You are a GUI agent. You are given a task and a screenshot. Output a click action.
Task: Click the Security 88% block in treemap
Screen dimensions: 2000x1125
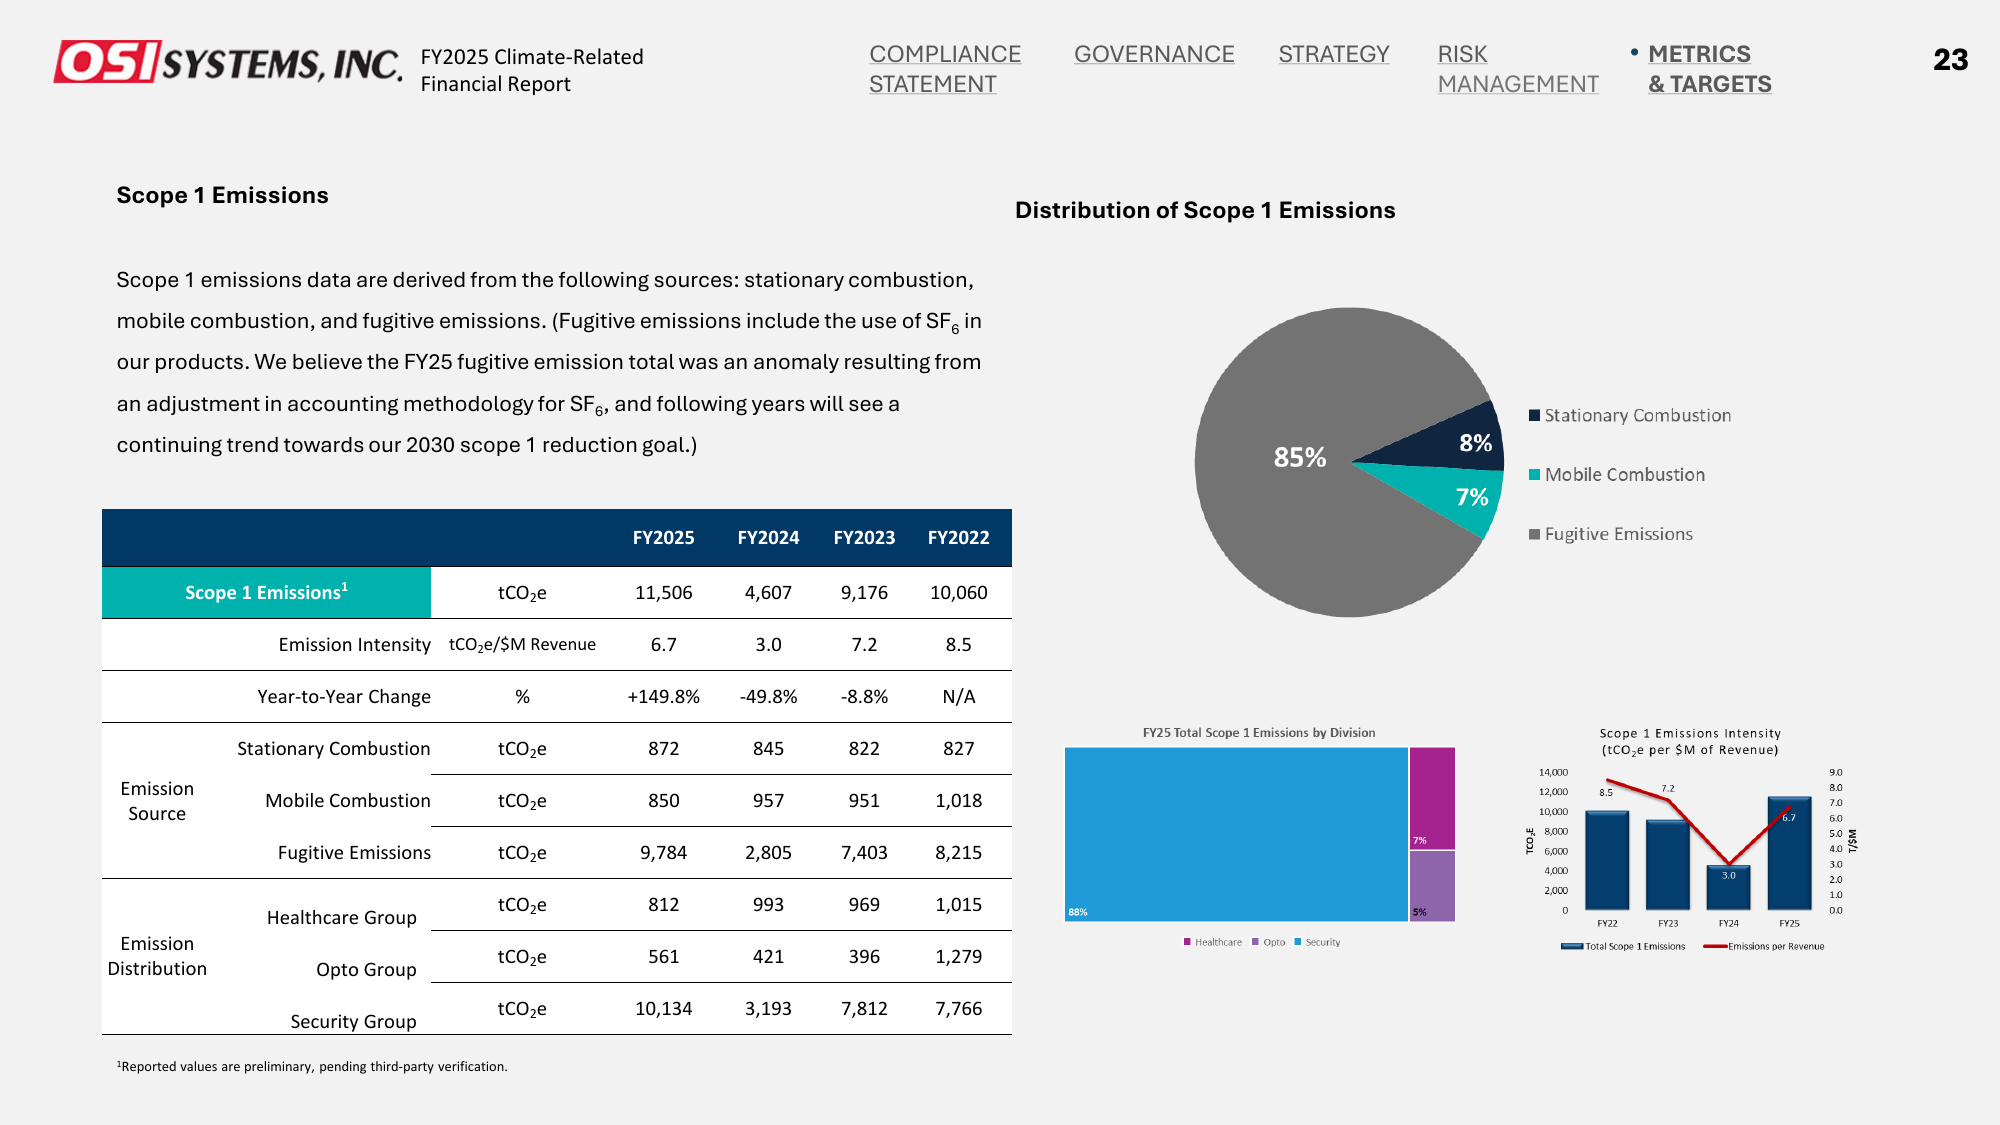[1236, 834]
